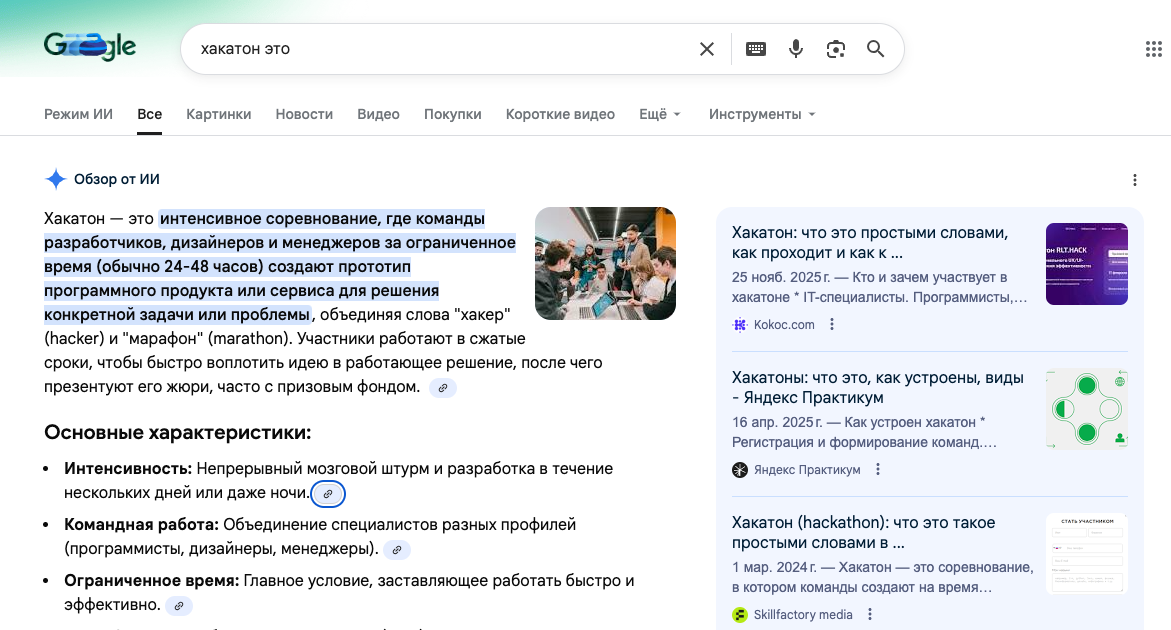The image size is (1171, 630).
Task: Switch to the Картинки tab
Action: [218, 114]
